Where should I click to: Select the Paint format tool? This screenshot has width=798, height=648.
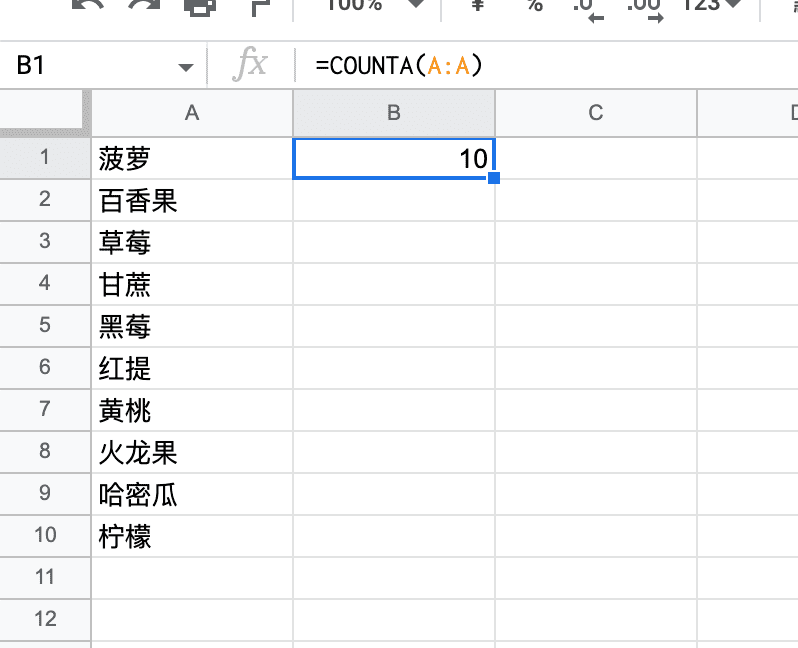coord(261,7)
